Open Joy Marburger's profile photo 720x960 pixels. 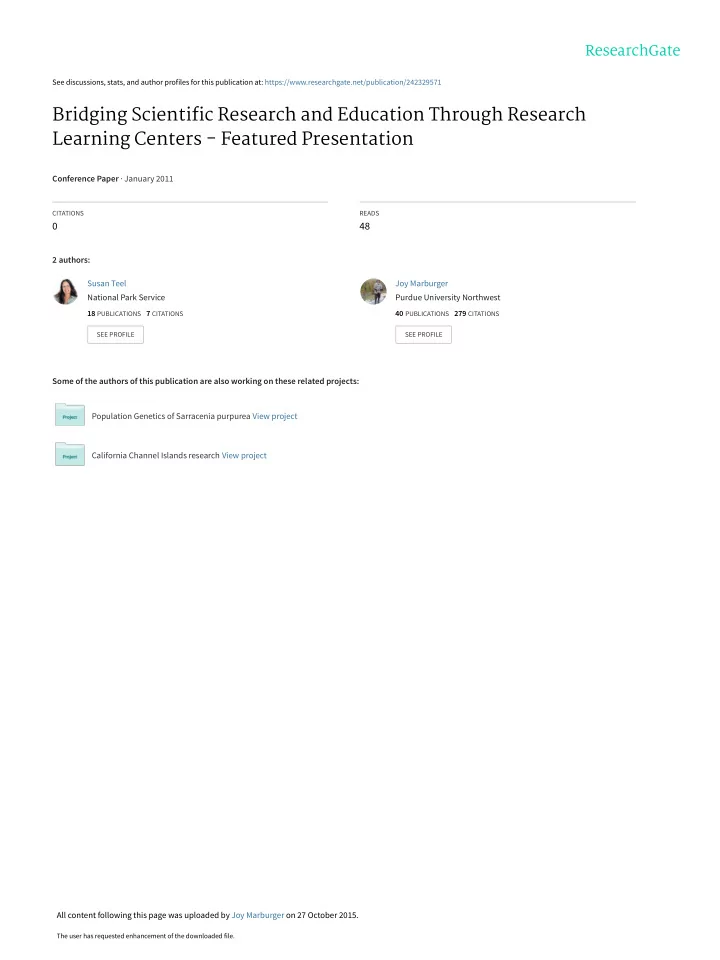(373, 291)
